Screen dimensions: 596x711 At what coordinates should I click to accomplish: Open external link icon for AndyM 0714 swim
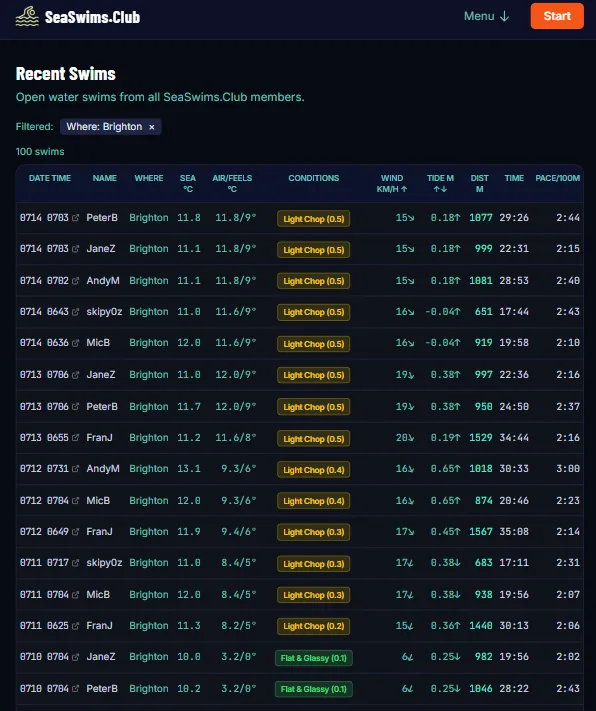[x=75, y=281]
